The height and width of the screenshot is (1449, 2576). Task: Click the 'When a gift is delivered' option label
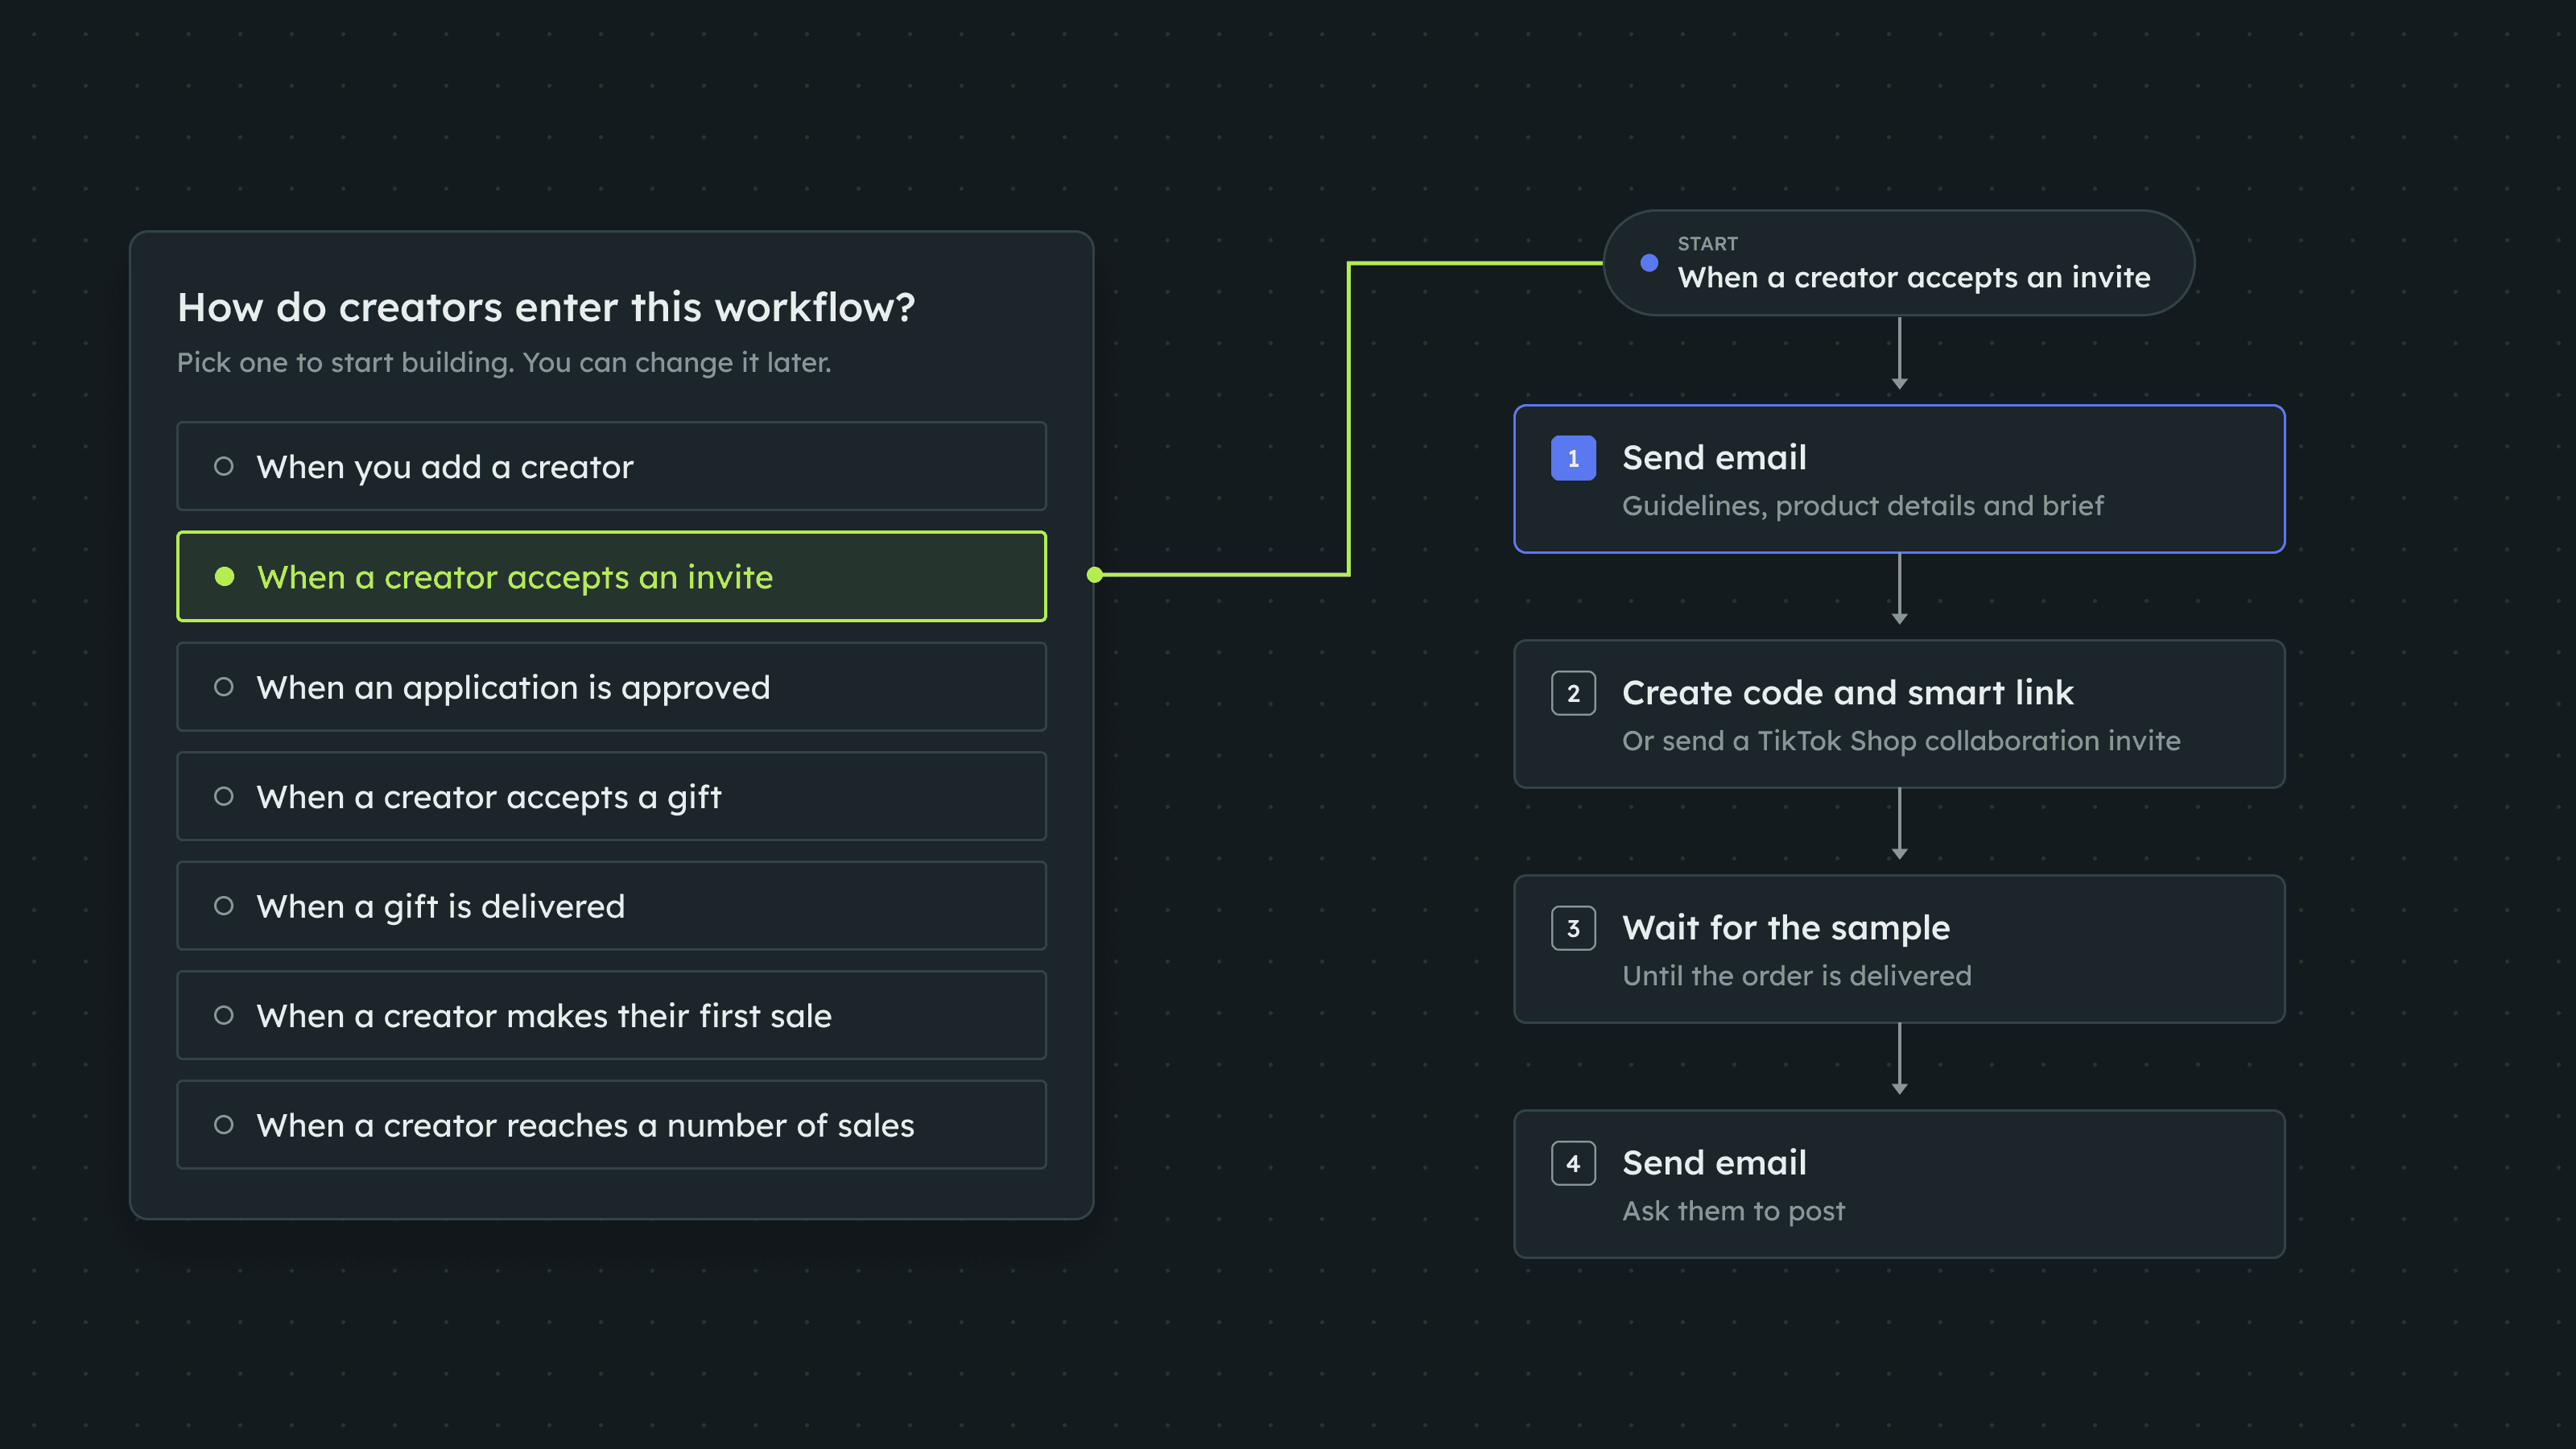(440, 907)
